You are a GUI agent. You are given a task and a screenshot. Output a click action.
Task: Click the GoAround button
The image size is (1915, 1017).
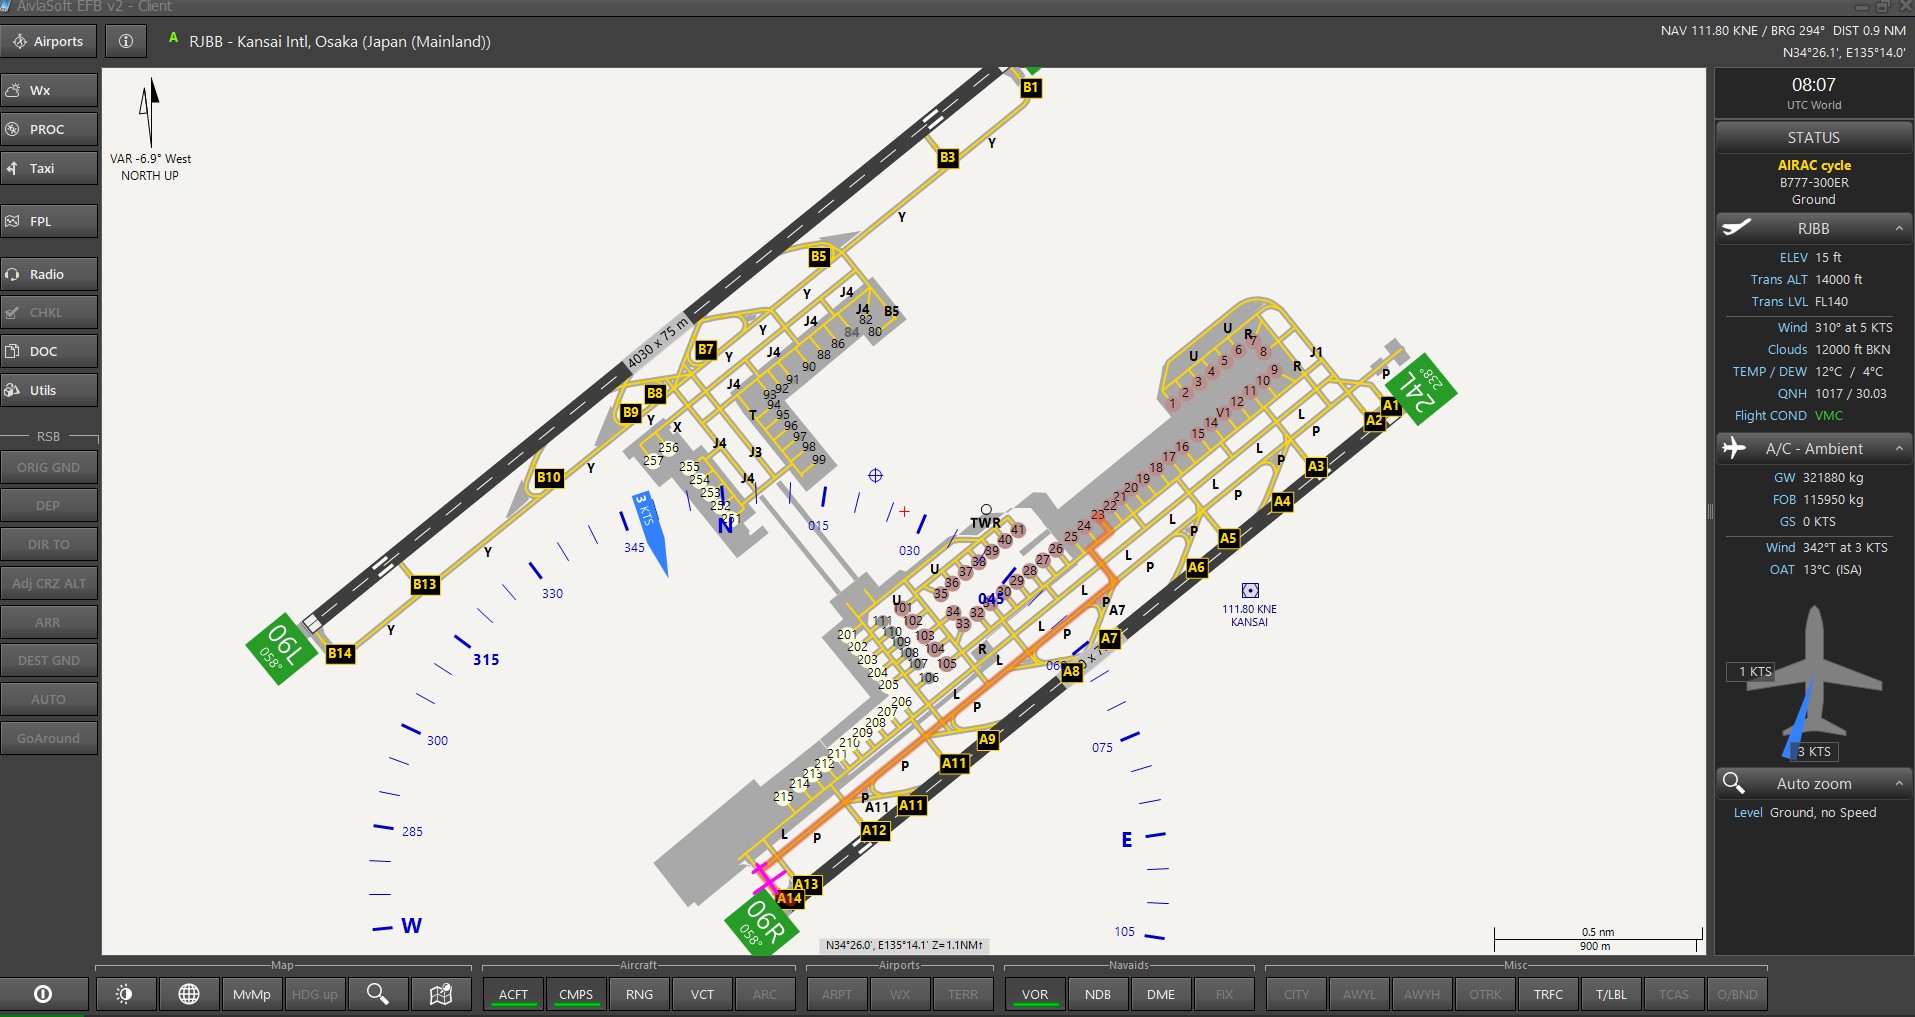click(x=49, y=738)
